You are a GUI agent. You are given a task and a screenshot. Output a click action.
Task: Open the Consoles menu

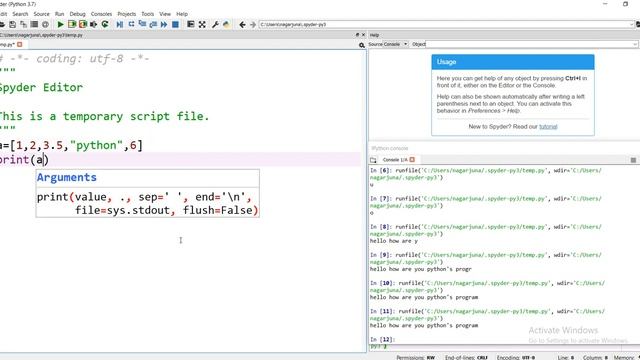101,14
